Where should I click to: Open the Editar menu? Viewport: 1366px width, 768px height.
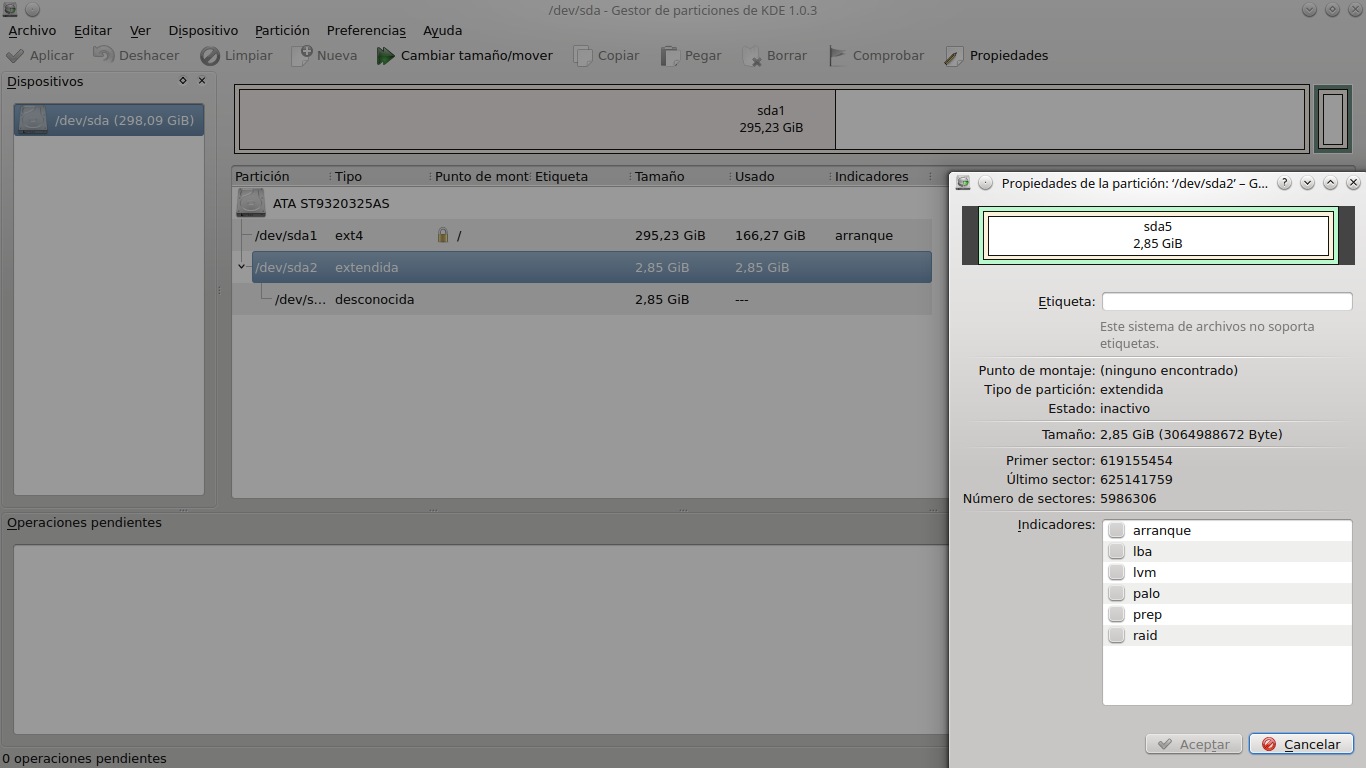coord(93,31)
